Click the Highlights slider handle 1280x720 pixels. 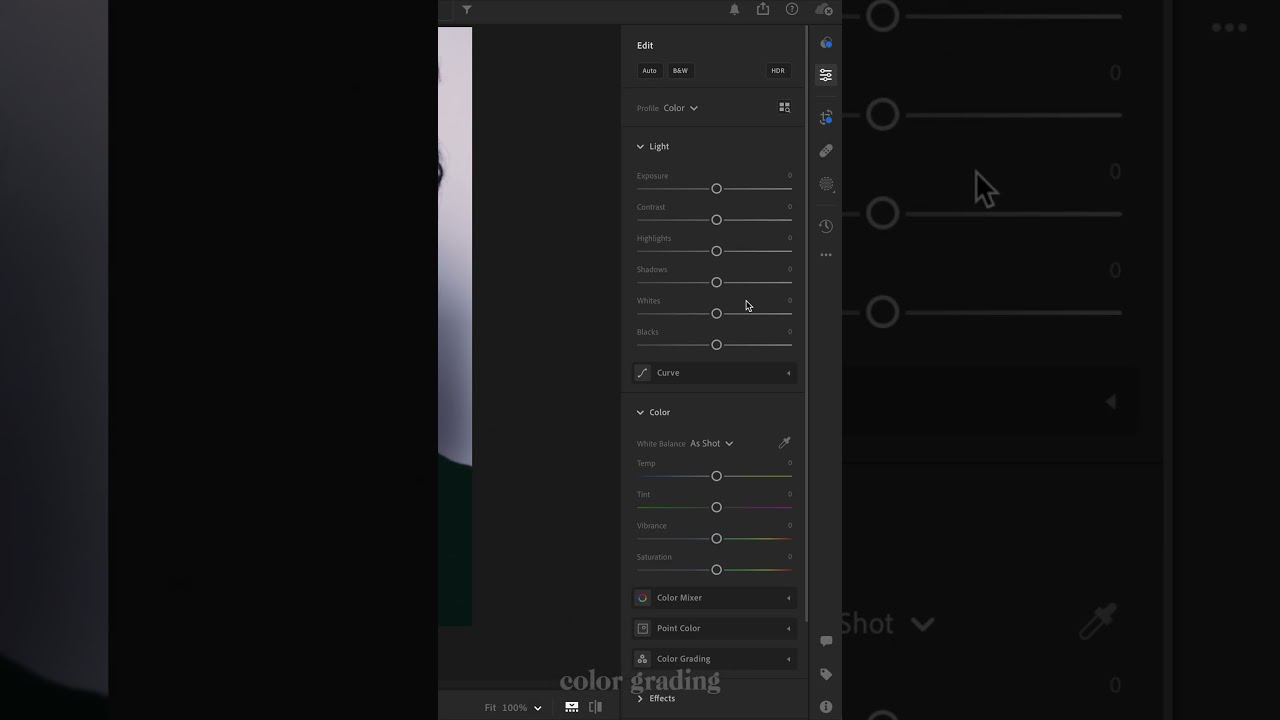tap(716, 251)
